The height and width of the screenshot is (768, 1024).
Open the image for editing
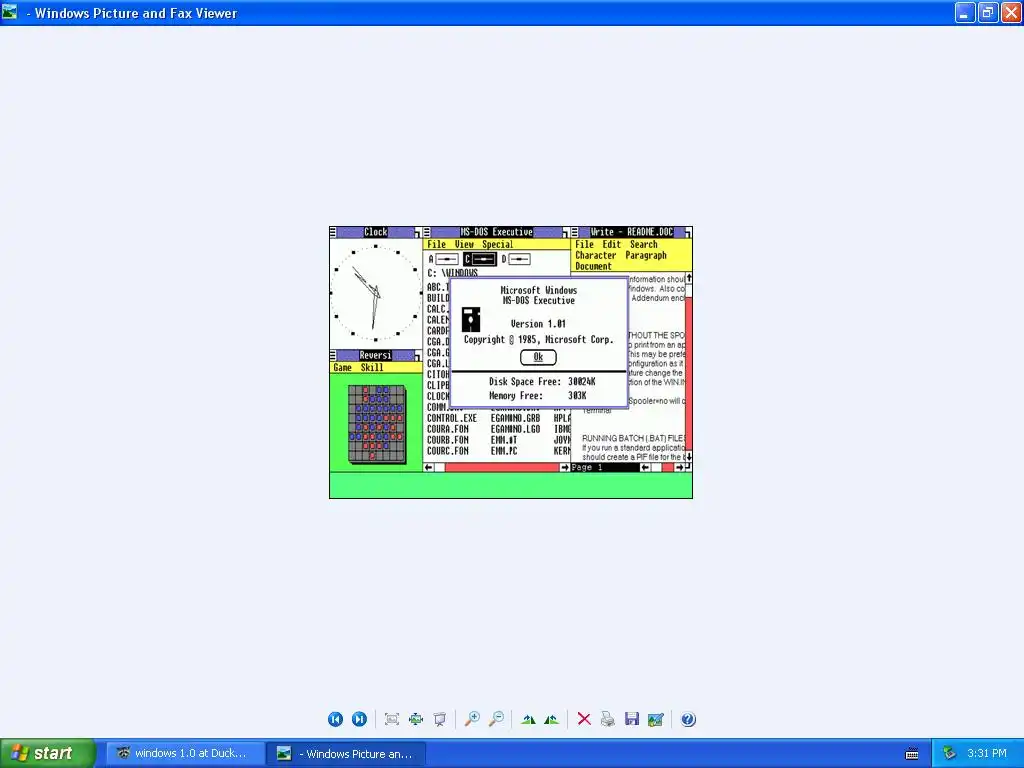(x=656, y=719)
